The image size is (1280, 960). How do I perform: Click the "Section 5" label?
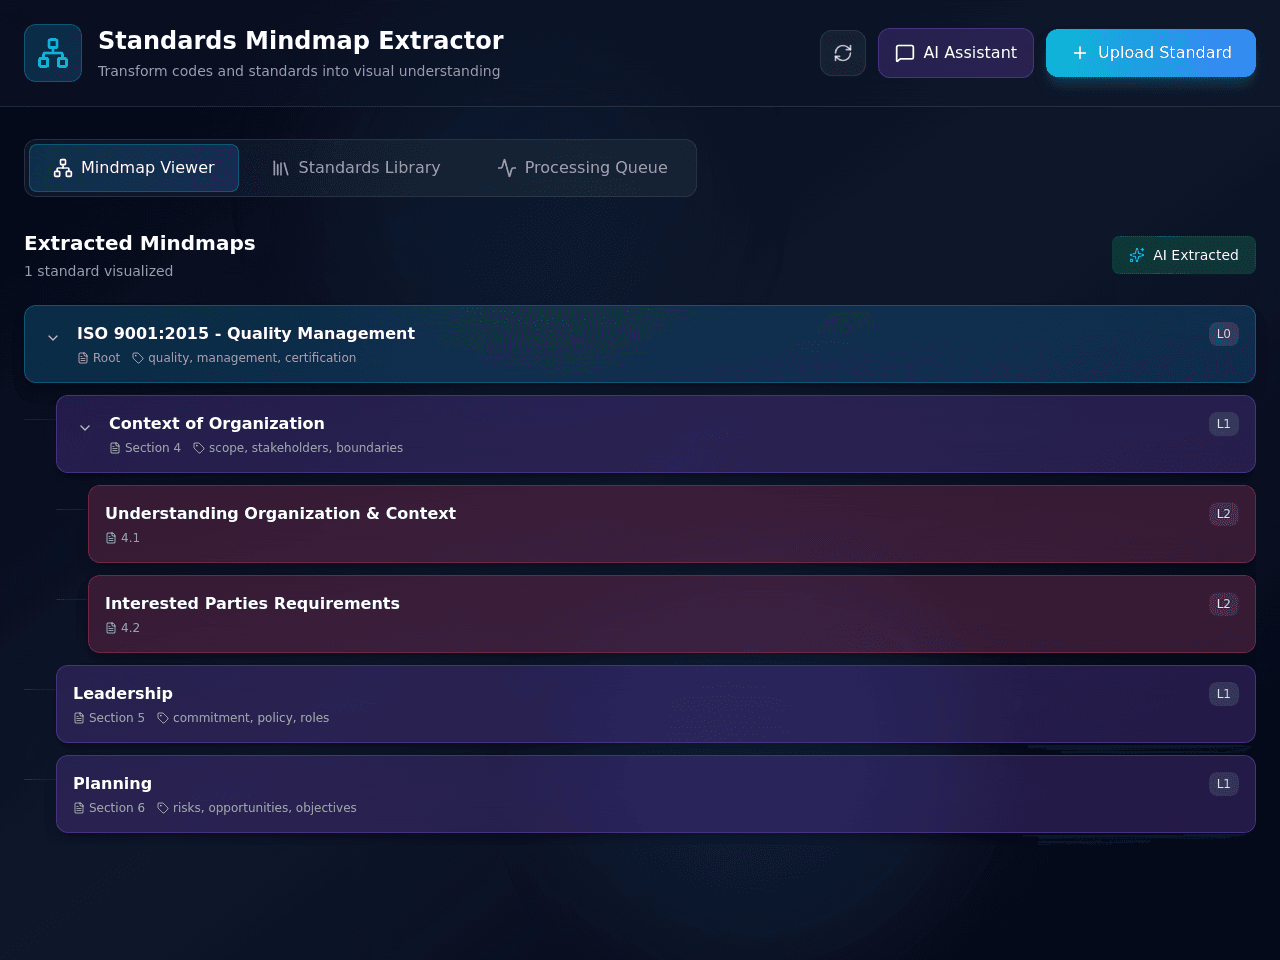click(117, 718)
